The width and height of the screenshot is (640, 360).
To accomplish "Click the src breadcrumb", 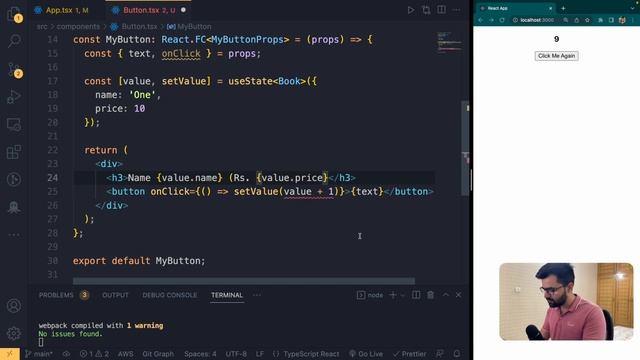I will 42,27.
